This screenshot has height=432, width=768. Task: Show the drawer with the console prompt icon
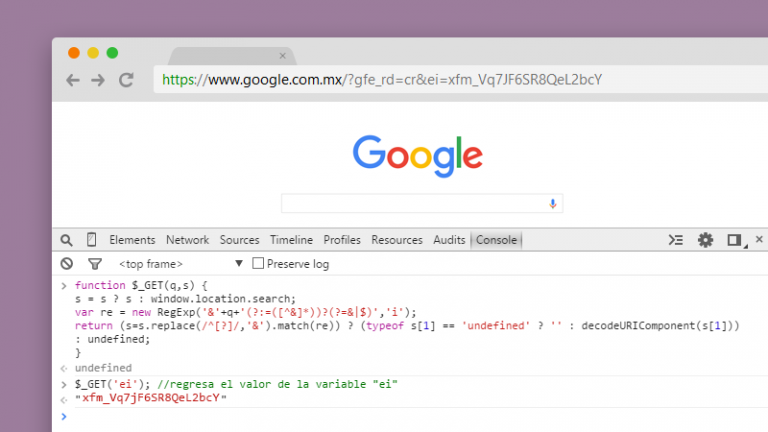tap(676, 240)
